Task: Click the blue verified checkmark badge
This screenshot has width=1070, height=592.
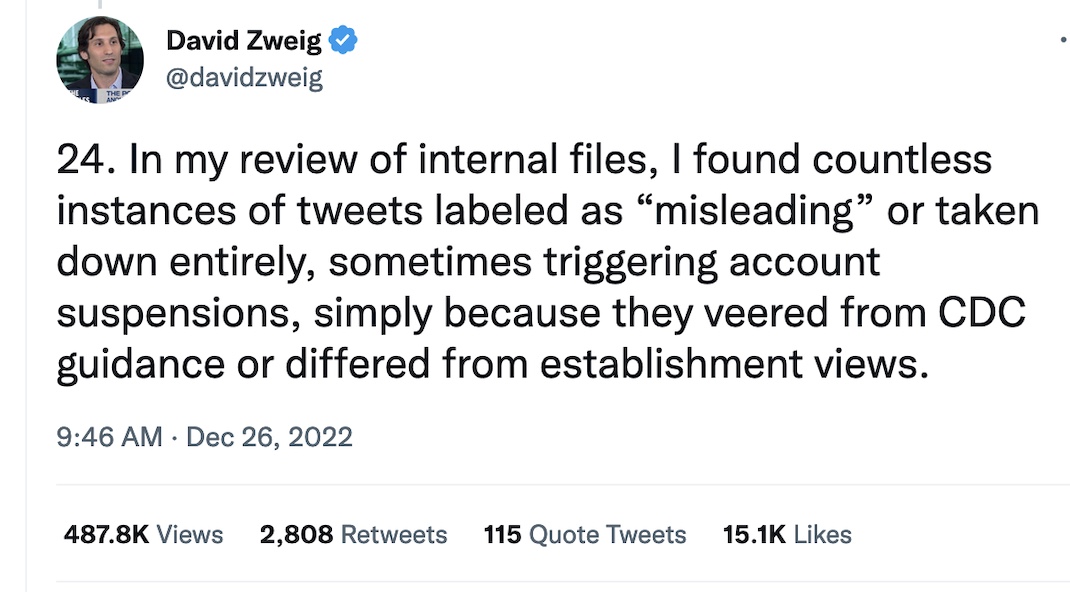Action: pos(343,41)
